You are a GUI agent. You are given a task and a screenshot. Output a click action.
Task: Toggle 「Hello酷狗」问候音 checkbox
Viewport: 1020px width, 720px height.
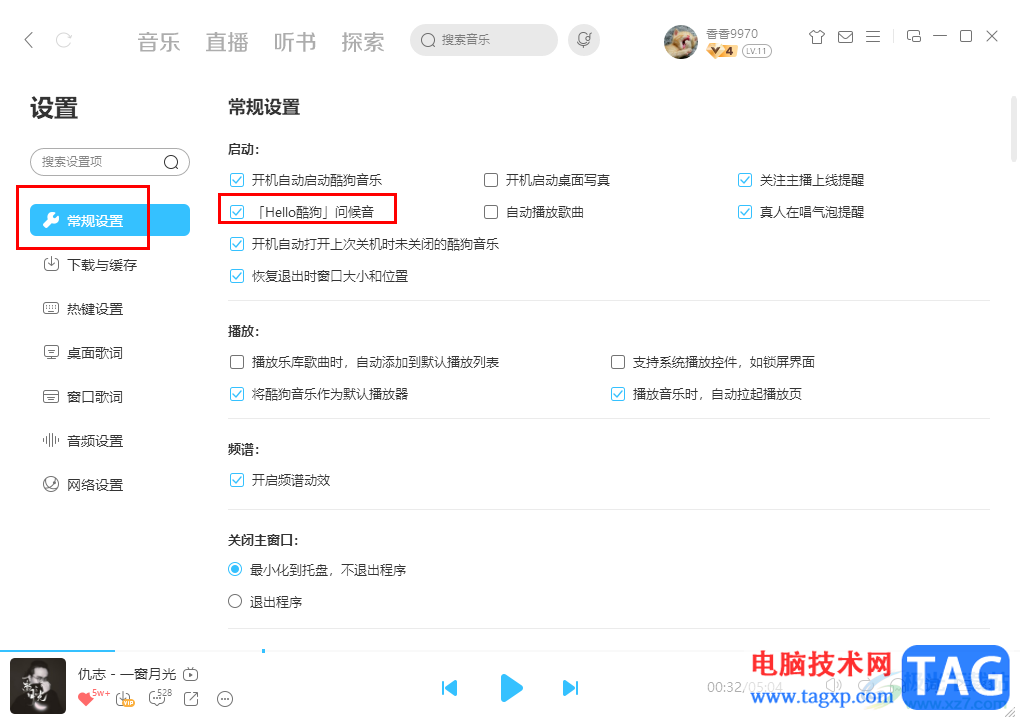(x=237, y=212)
